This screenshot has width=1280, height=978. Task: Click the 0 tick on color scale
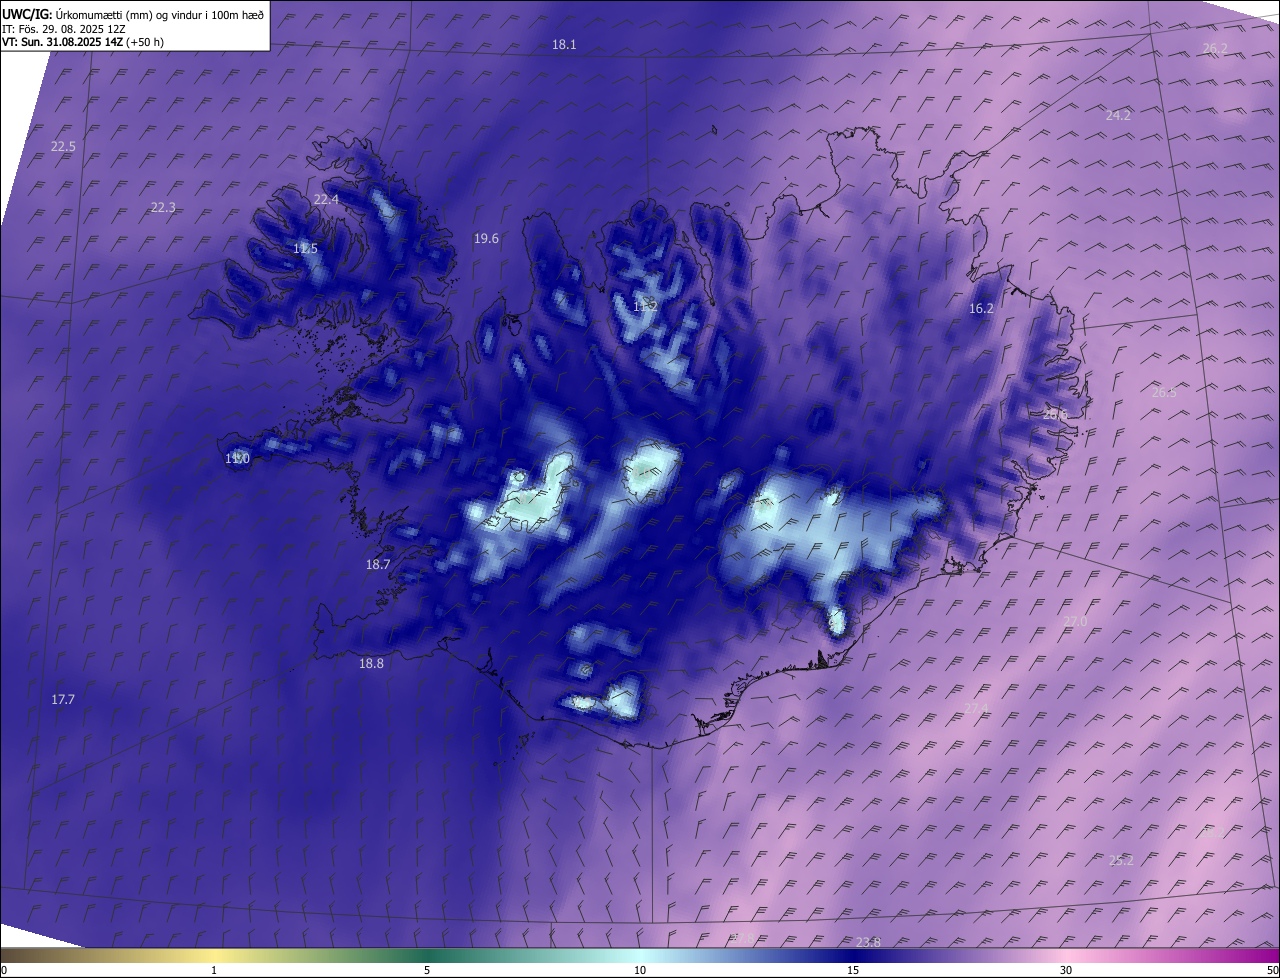(4, 971)
